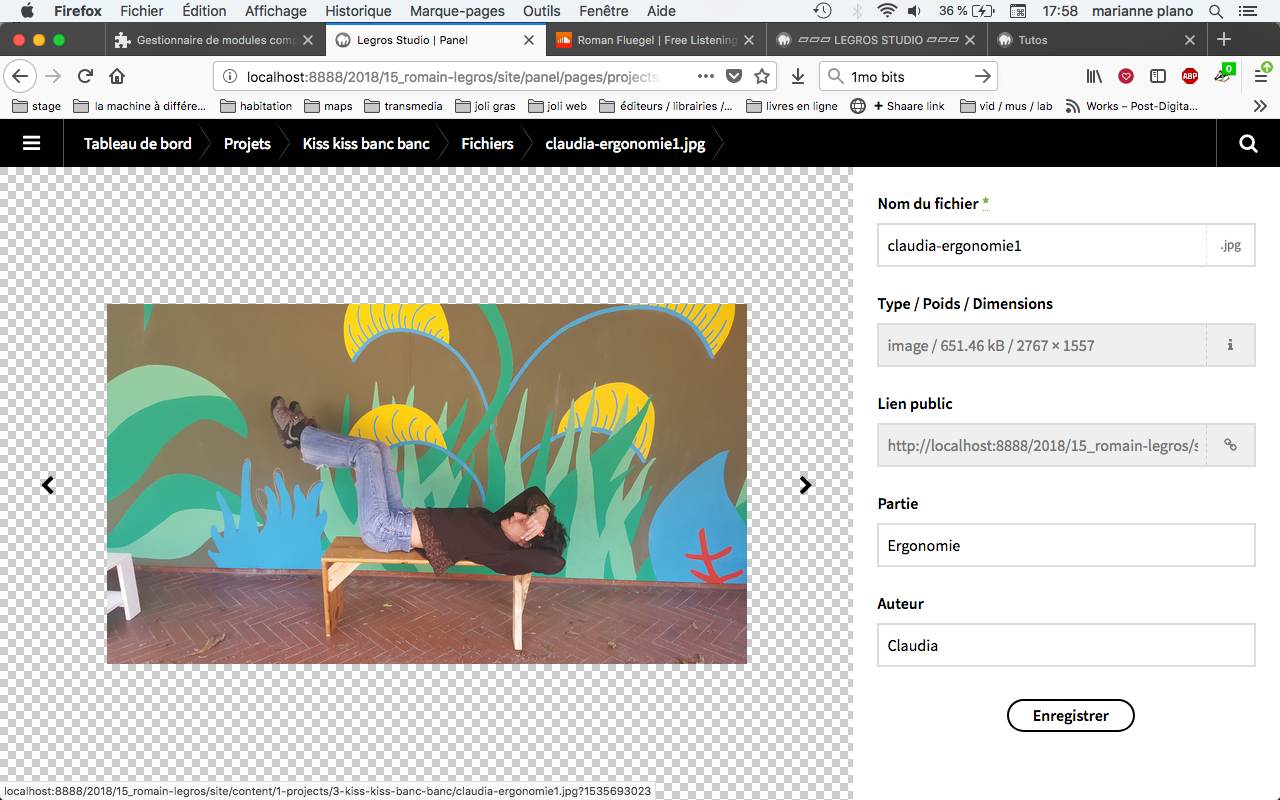Open the Adblock Plus extension icon
The image size is (1280, 800).
(1189, 77)
